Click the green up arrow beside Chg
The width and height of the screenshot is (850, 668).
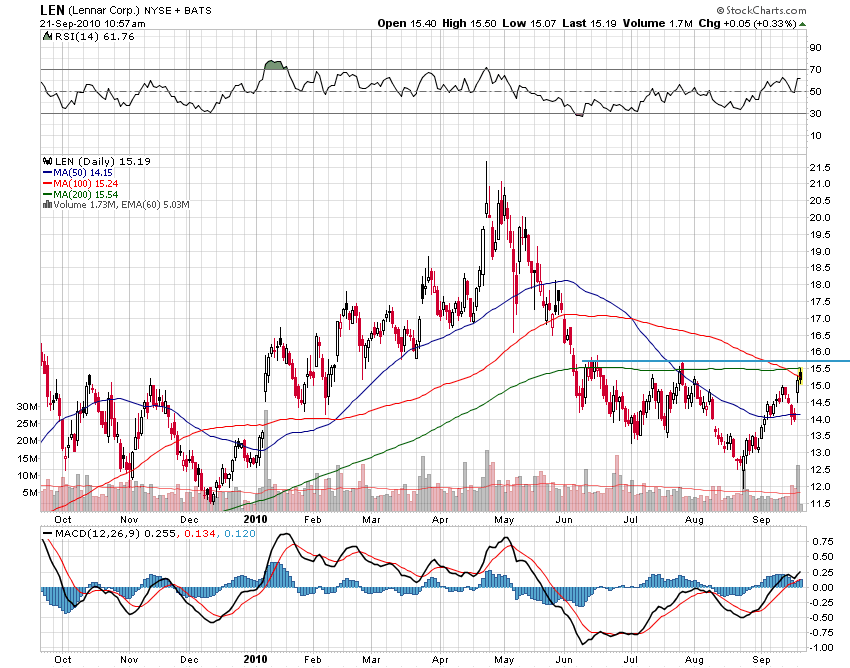(x=803, y=24)
